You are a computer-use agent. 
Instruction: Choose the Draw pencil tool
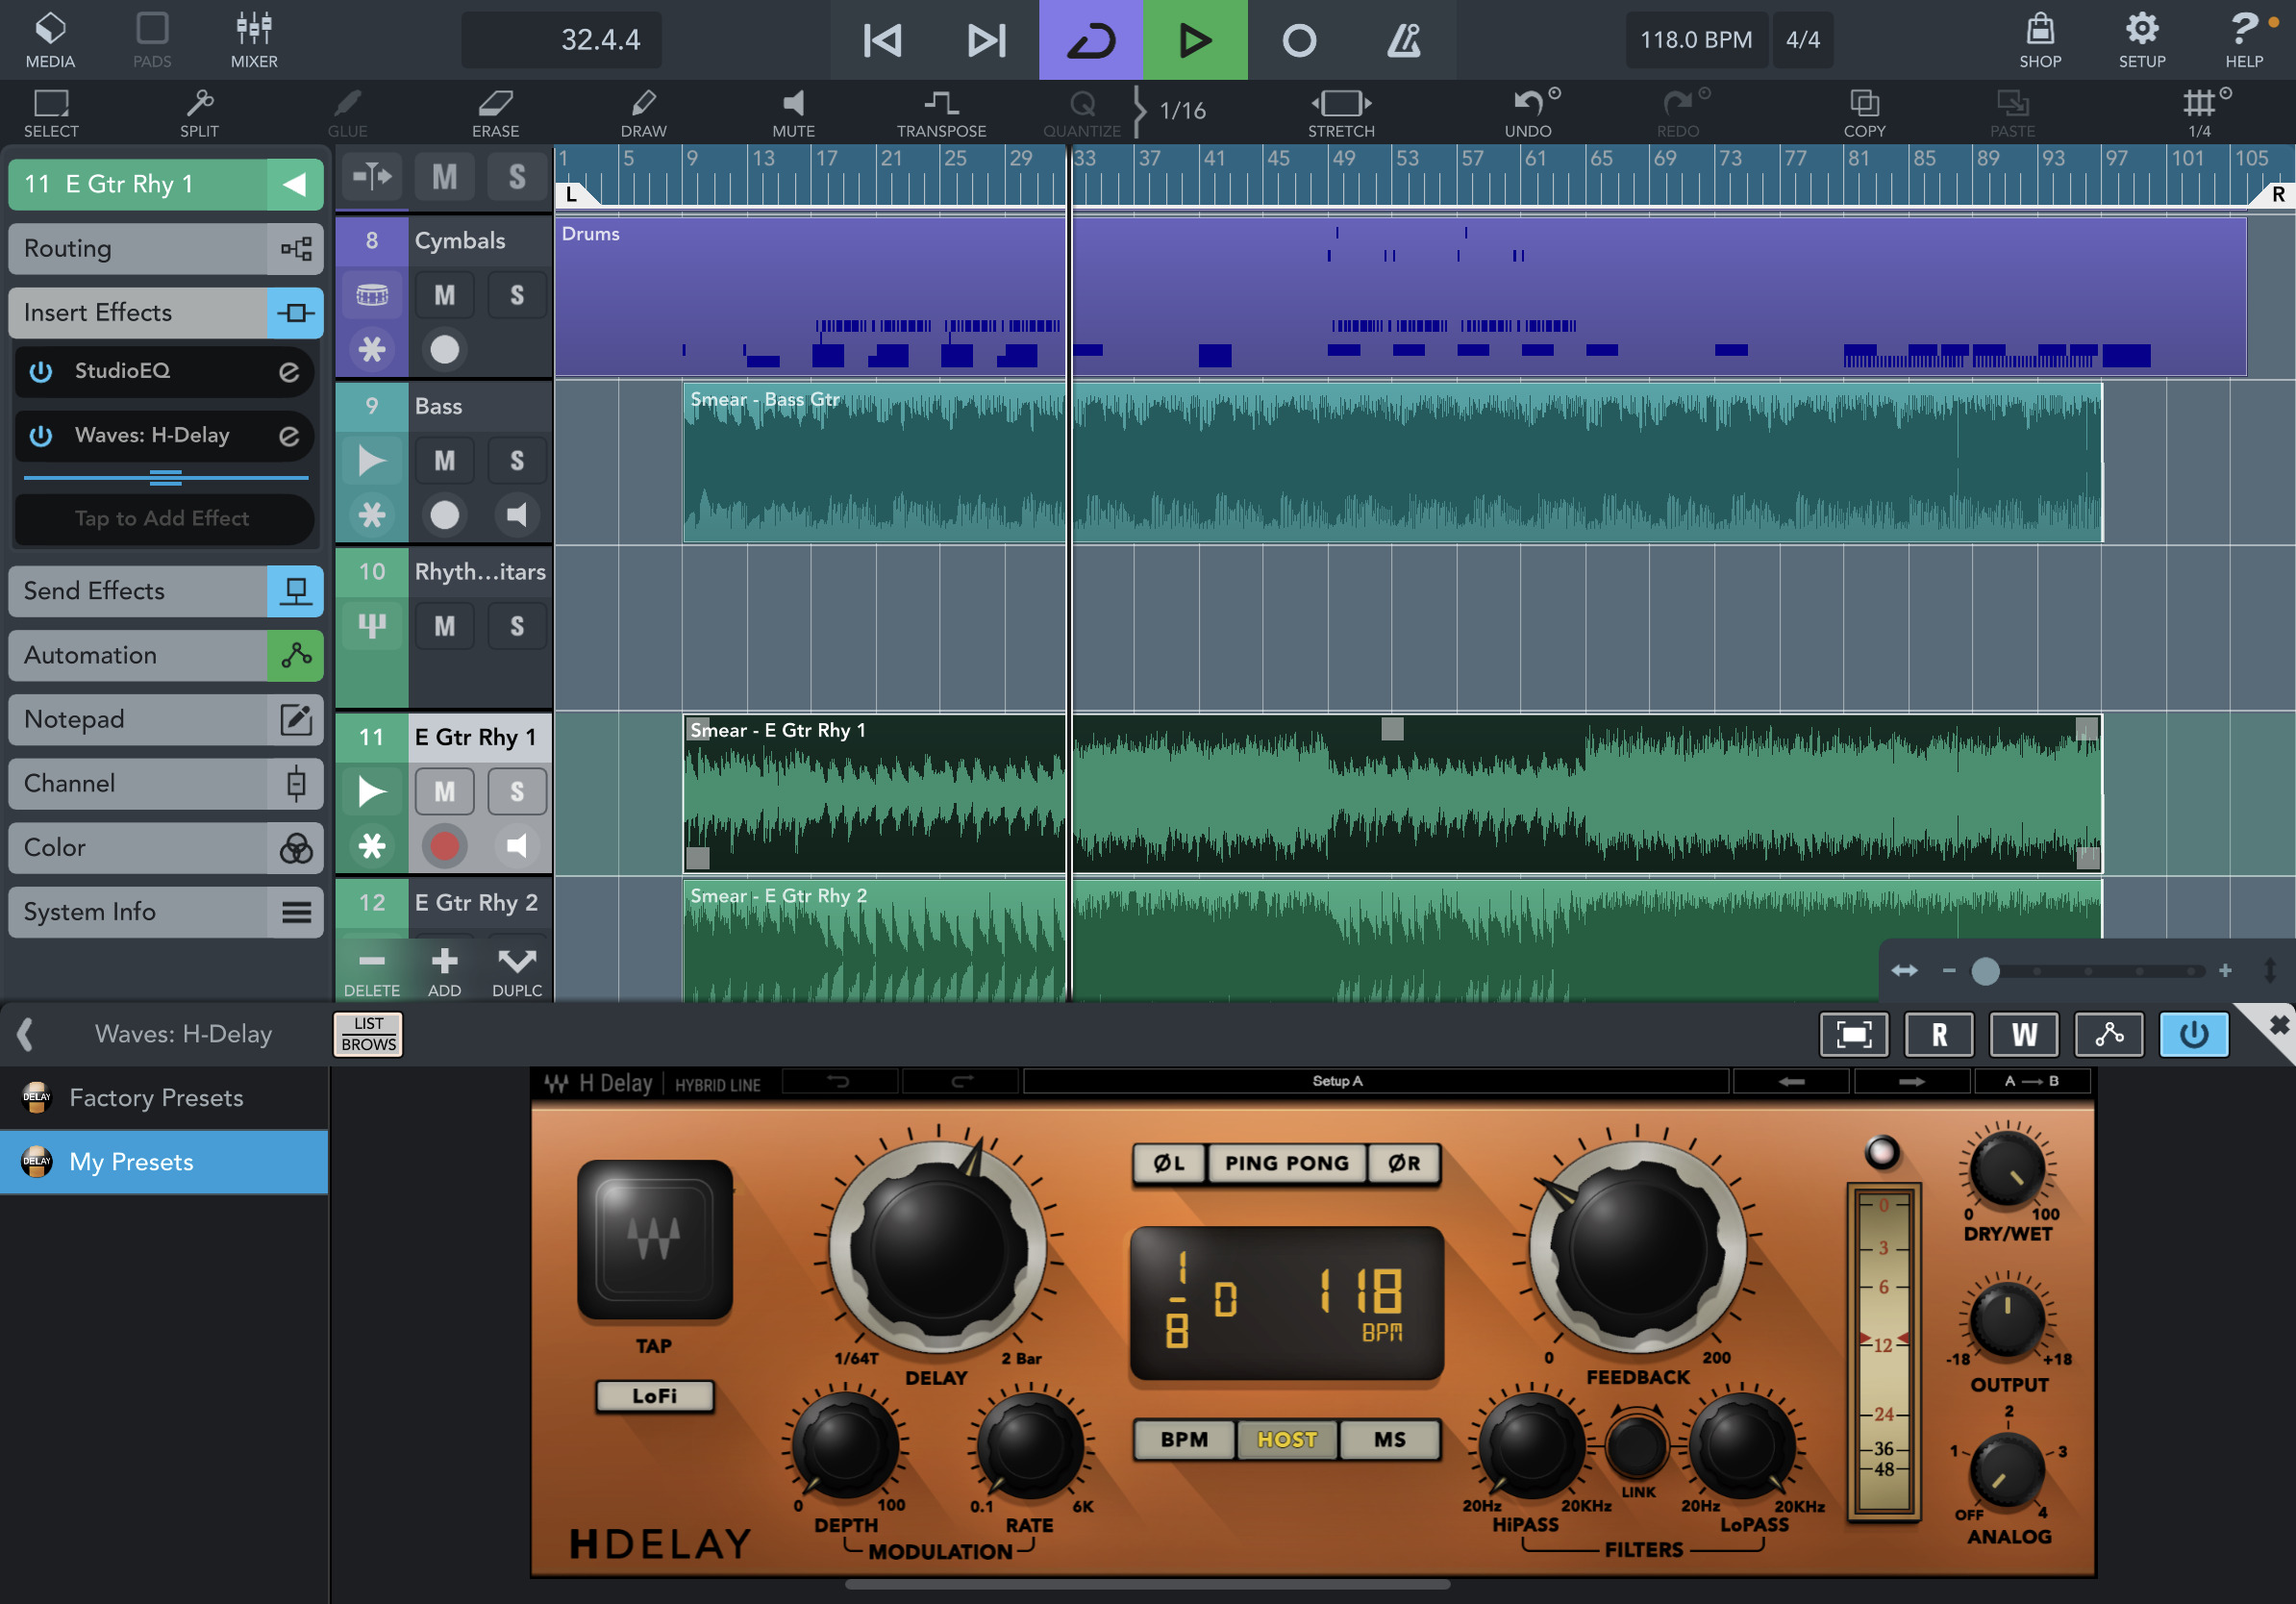(643, 113)
